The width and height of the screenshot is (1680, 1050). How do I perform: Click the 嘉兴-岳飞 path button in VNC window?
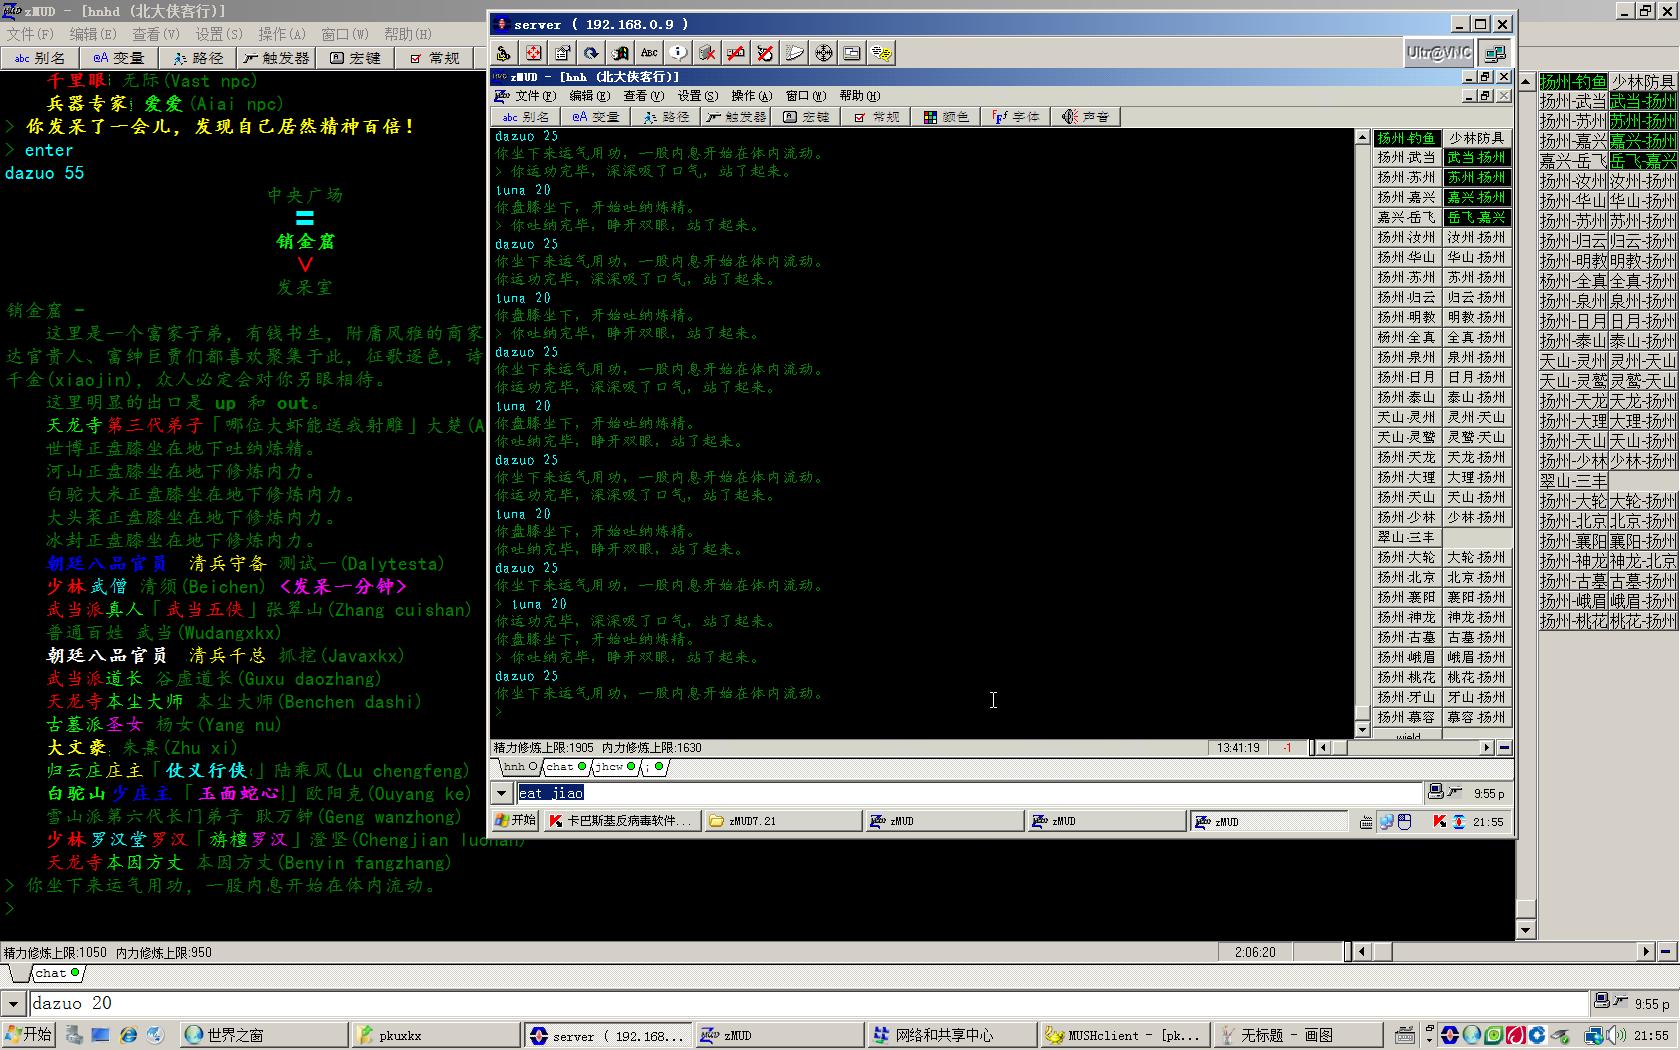click(1406, 218)
